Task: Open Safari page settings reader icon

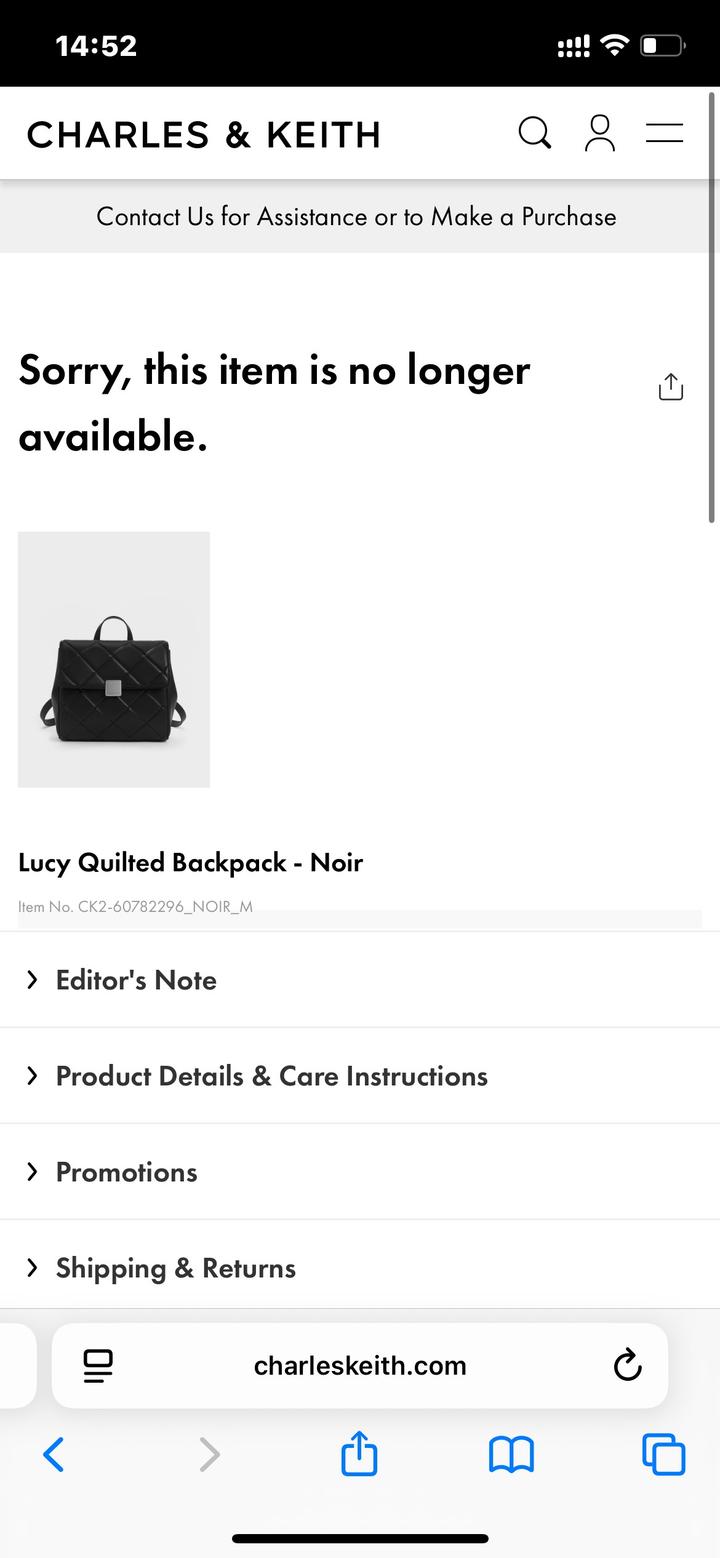Action: pyautogui.click(x=98, y=1365)
